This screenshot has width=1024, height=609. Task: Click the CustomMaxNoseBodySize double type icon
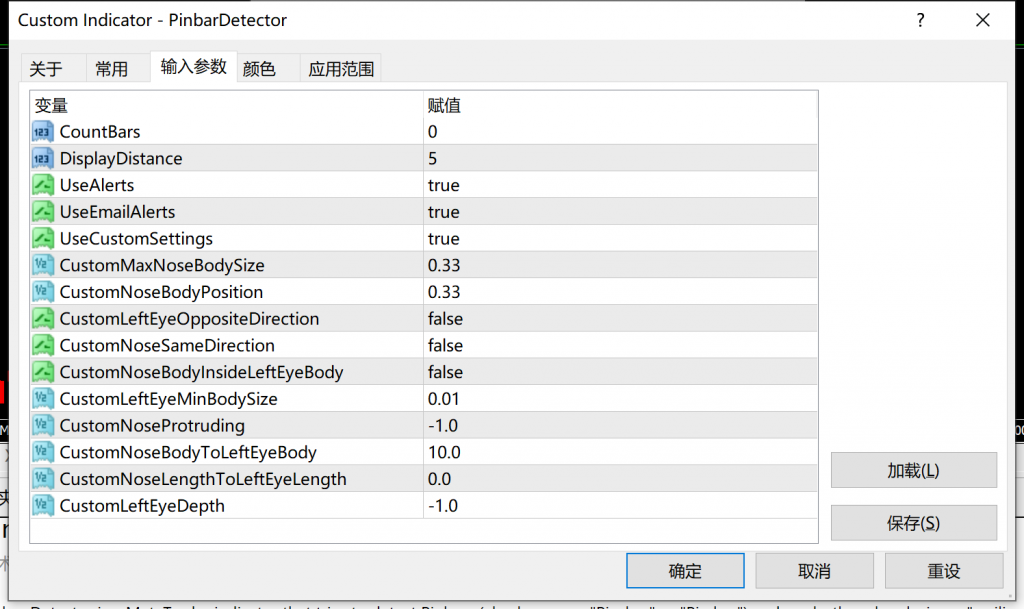pos(43,265)
